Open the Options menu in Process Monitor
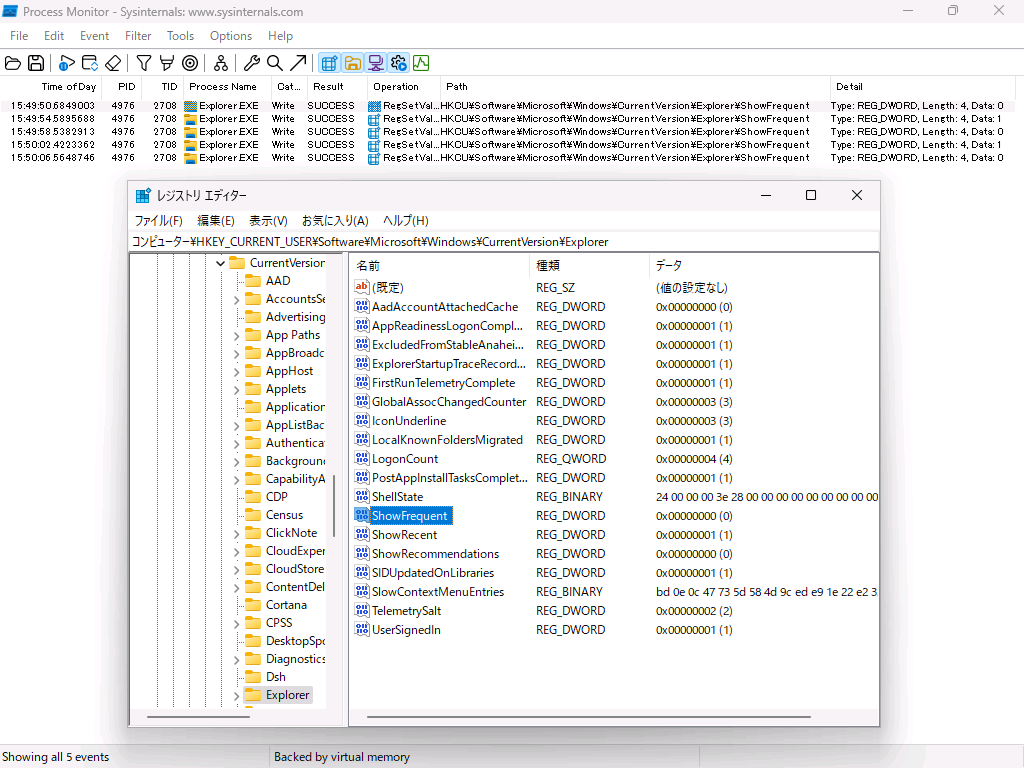Image resolution: width=1024 pixels, height=768 pixels. [x=230, y=35]
